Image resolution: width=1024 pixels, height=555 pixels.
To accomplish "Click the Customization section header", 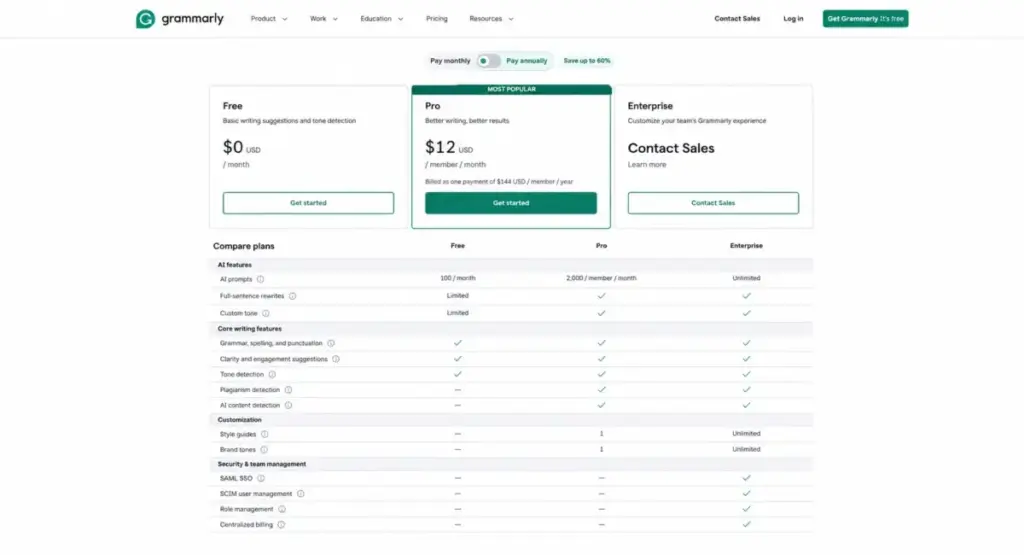I will tap(239, 420).
